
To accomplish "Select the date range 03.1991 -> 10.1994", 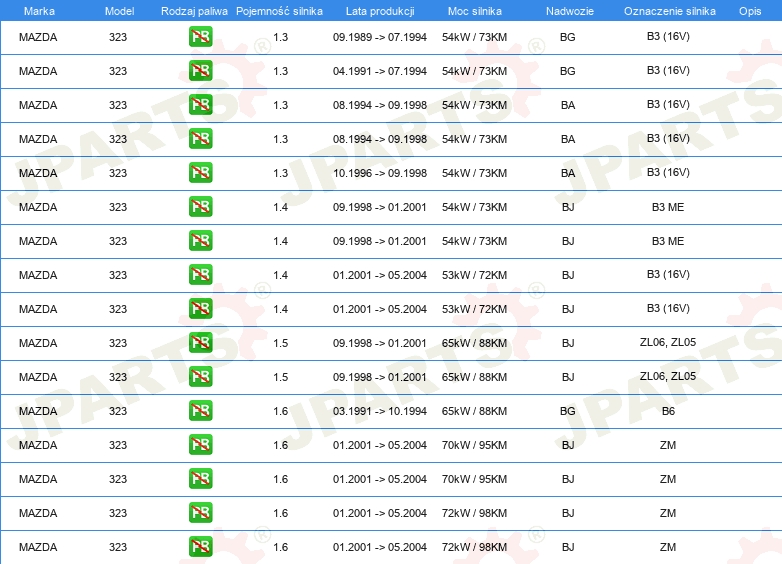I will (380, 411).
